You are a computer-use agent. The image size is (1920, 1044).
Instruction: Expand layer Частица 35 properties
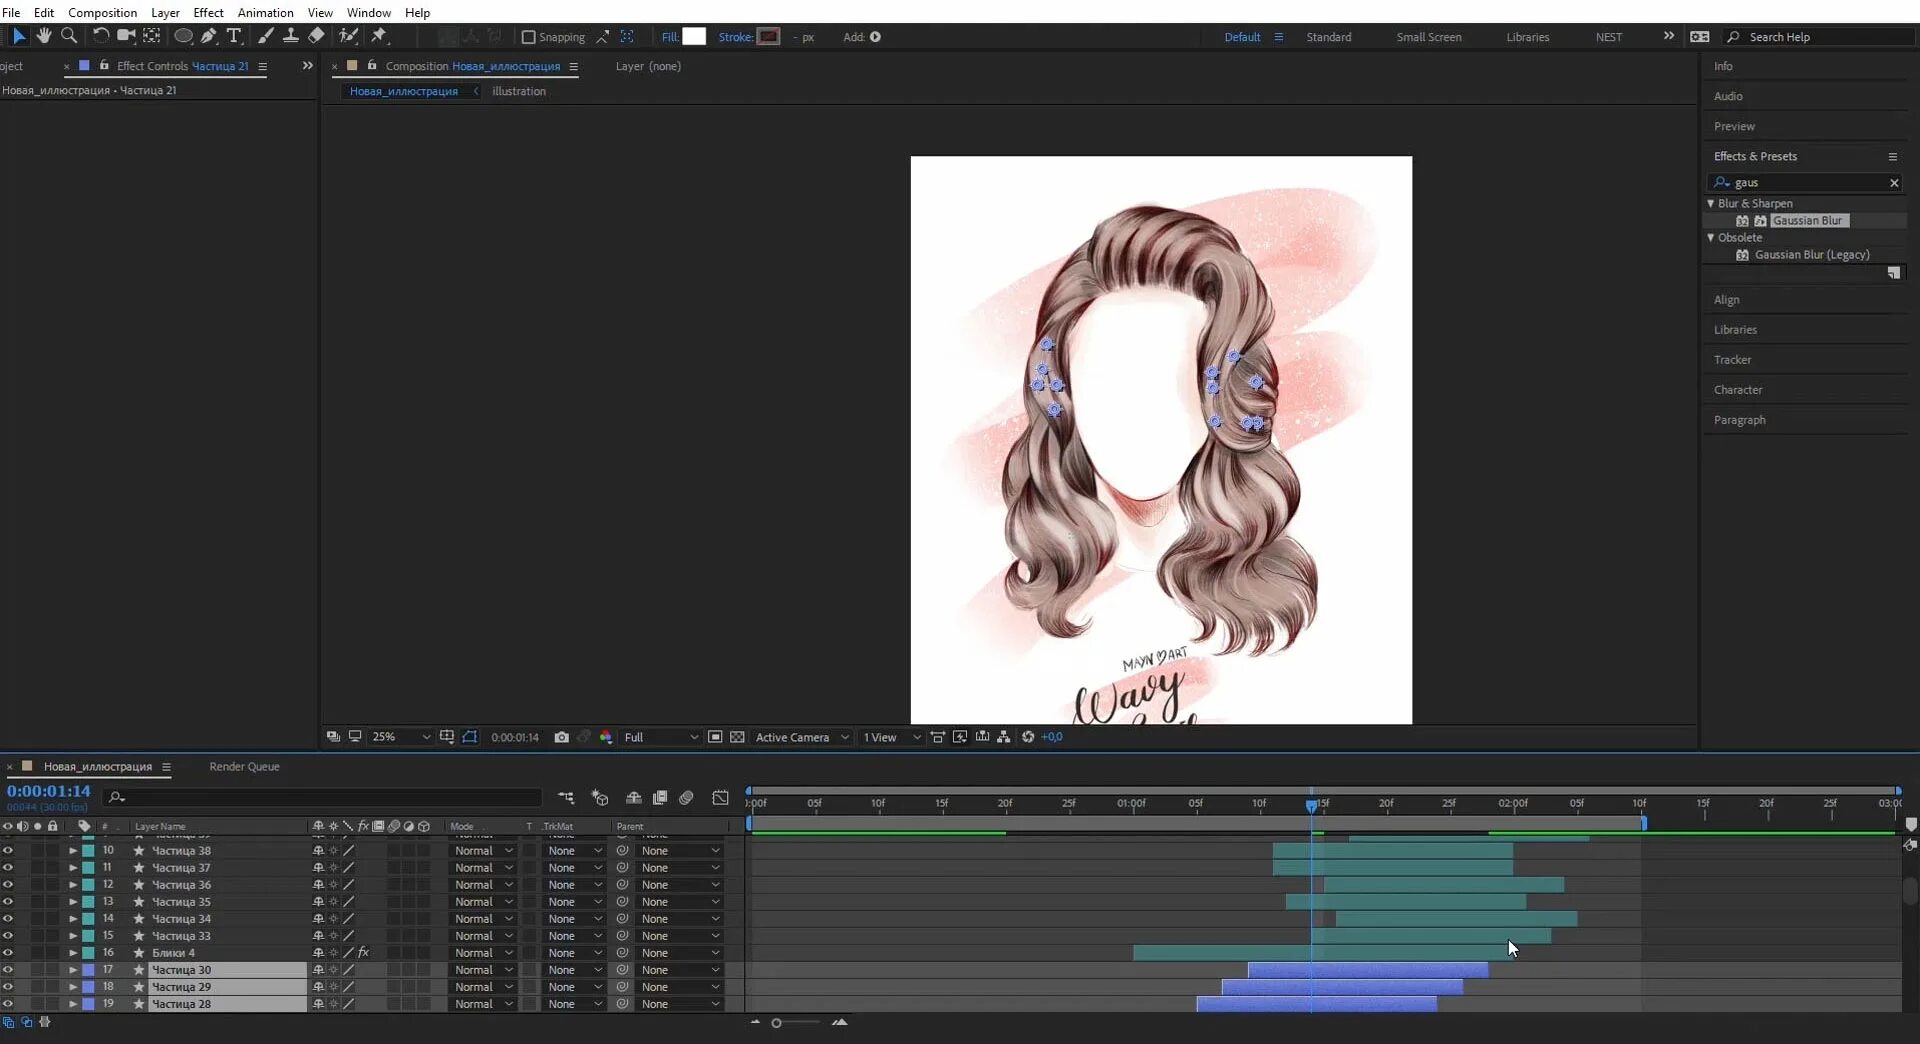pos(73,902)
